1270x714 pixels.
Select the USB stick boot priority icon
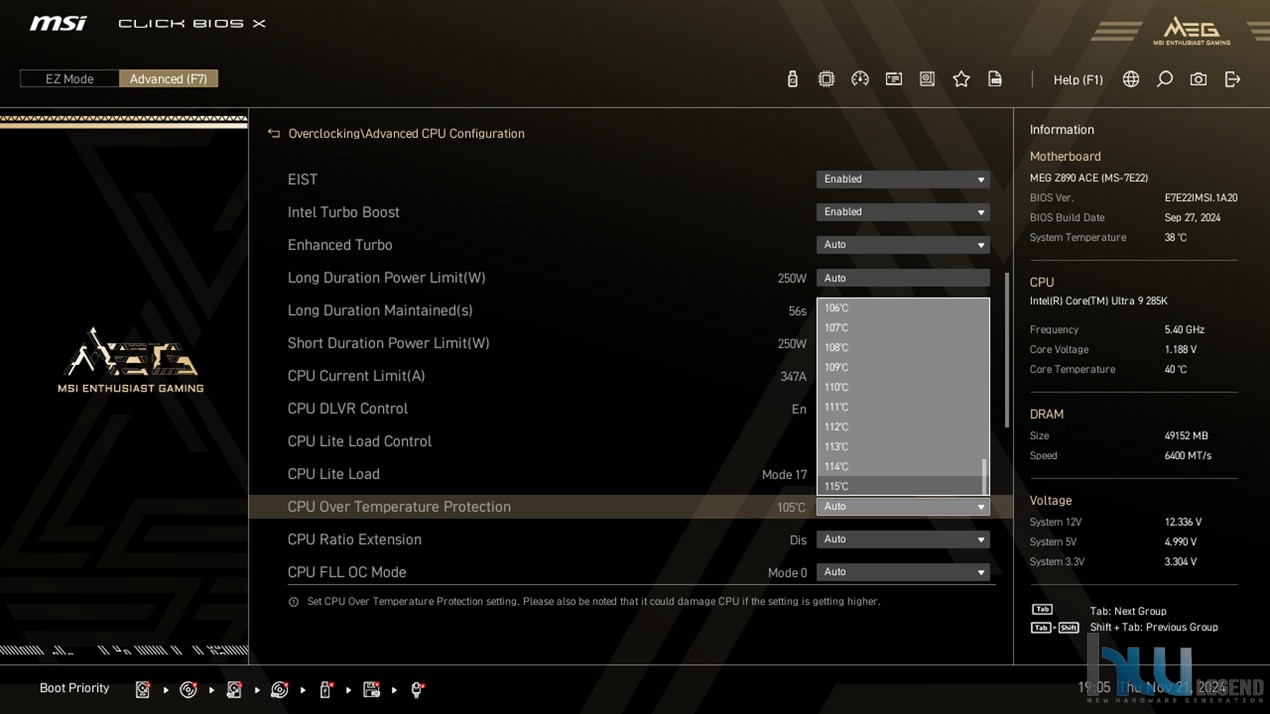(x=326, y=689)
